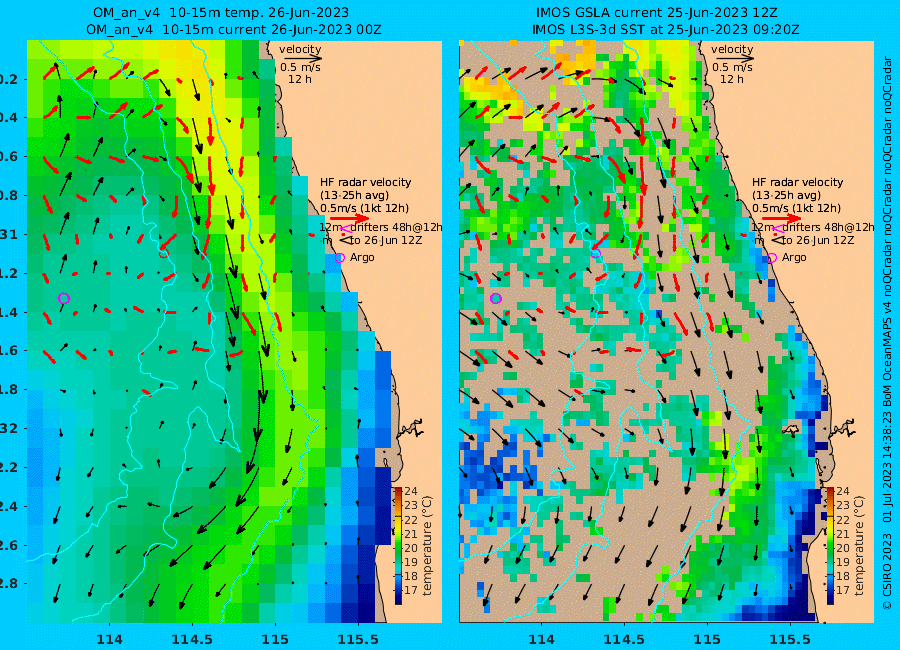Image resolution: width=900 pixels, height=650 pixels.
Task: Click '0.5m/s (1kt 12h)' text in IMOS panel
Action: pyautogui.click(x=797, y=208)
